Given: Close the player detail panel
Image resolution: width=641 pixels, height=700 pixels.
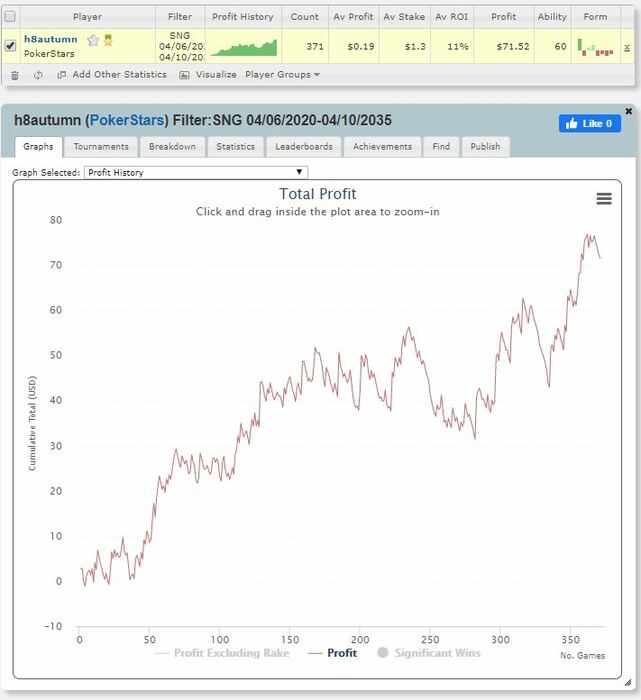Looking at the screenshot, I should pyautogui.click(x=629, y=111).
